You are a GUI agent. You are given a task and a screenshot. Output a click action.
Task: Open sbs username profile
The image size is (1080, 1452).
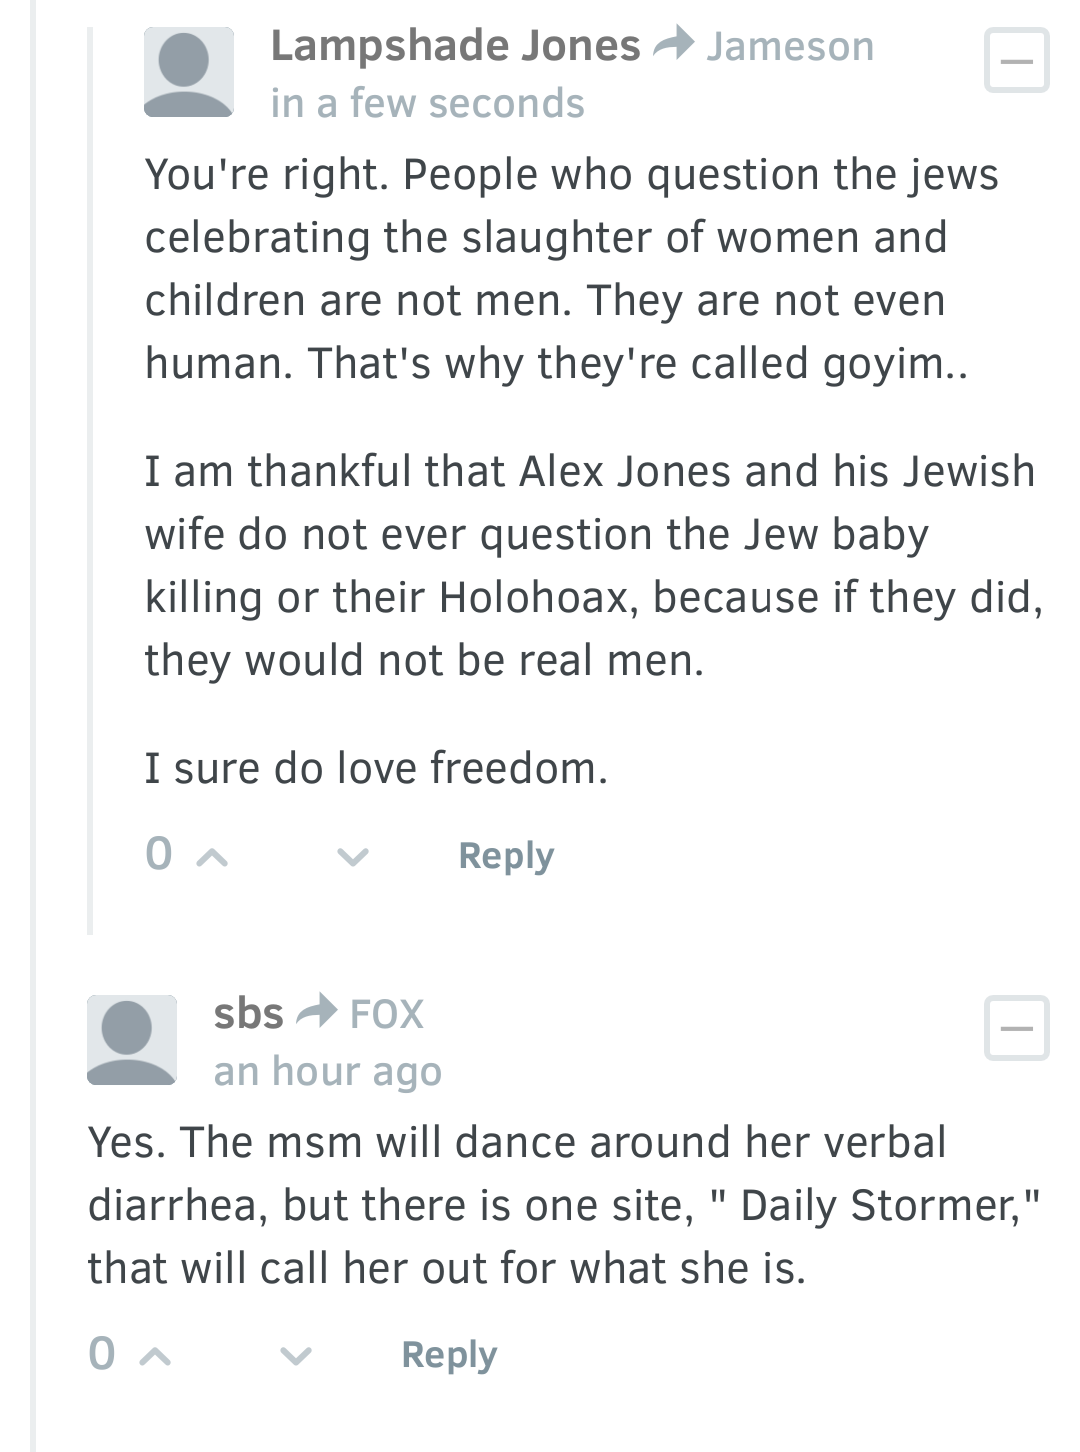(249, 1013)
